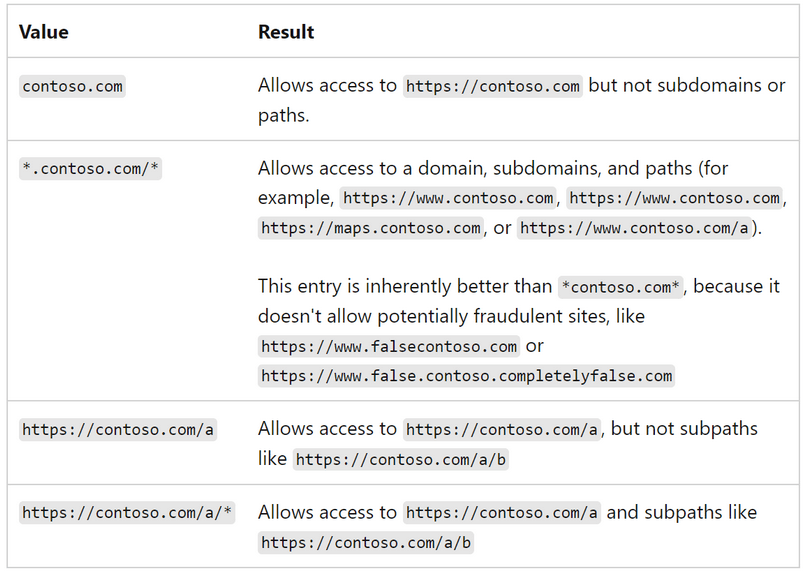The height and width of the screenshot is (574, 804).
Task: Click the https://contoso.com/a value in the Value column
Action: click(x=117, y=429)
